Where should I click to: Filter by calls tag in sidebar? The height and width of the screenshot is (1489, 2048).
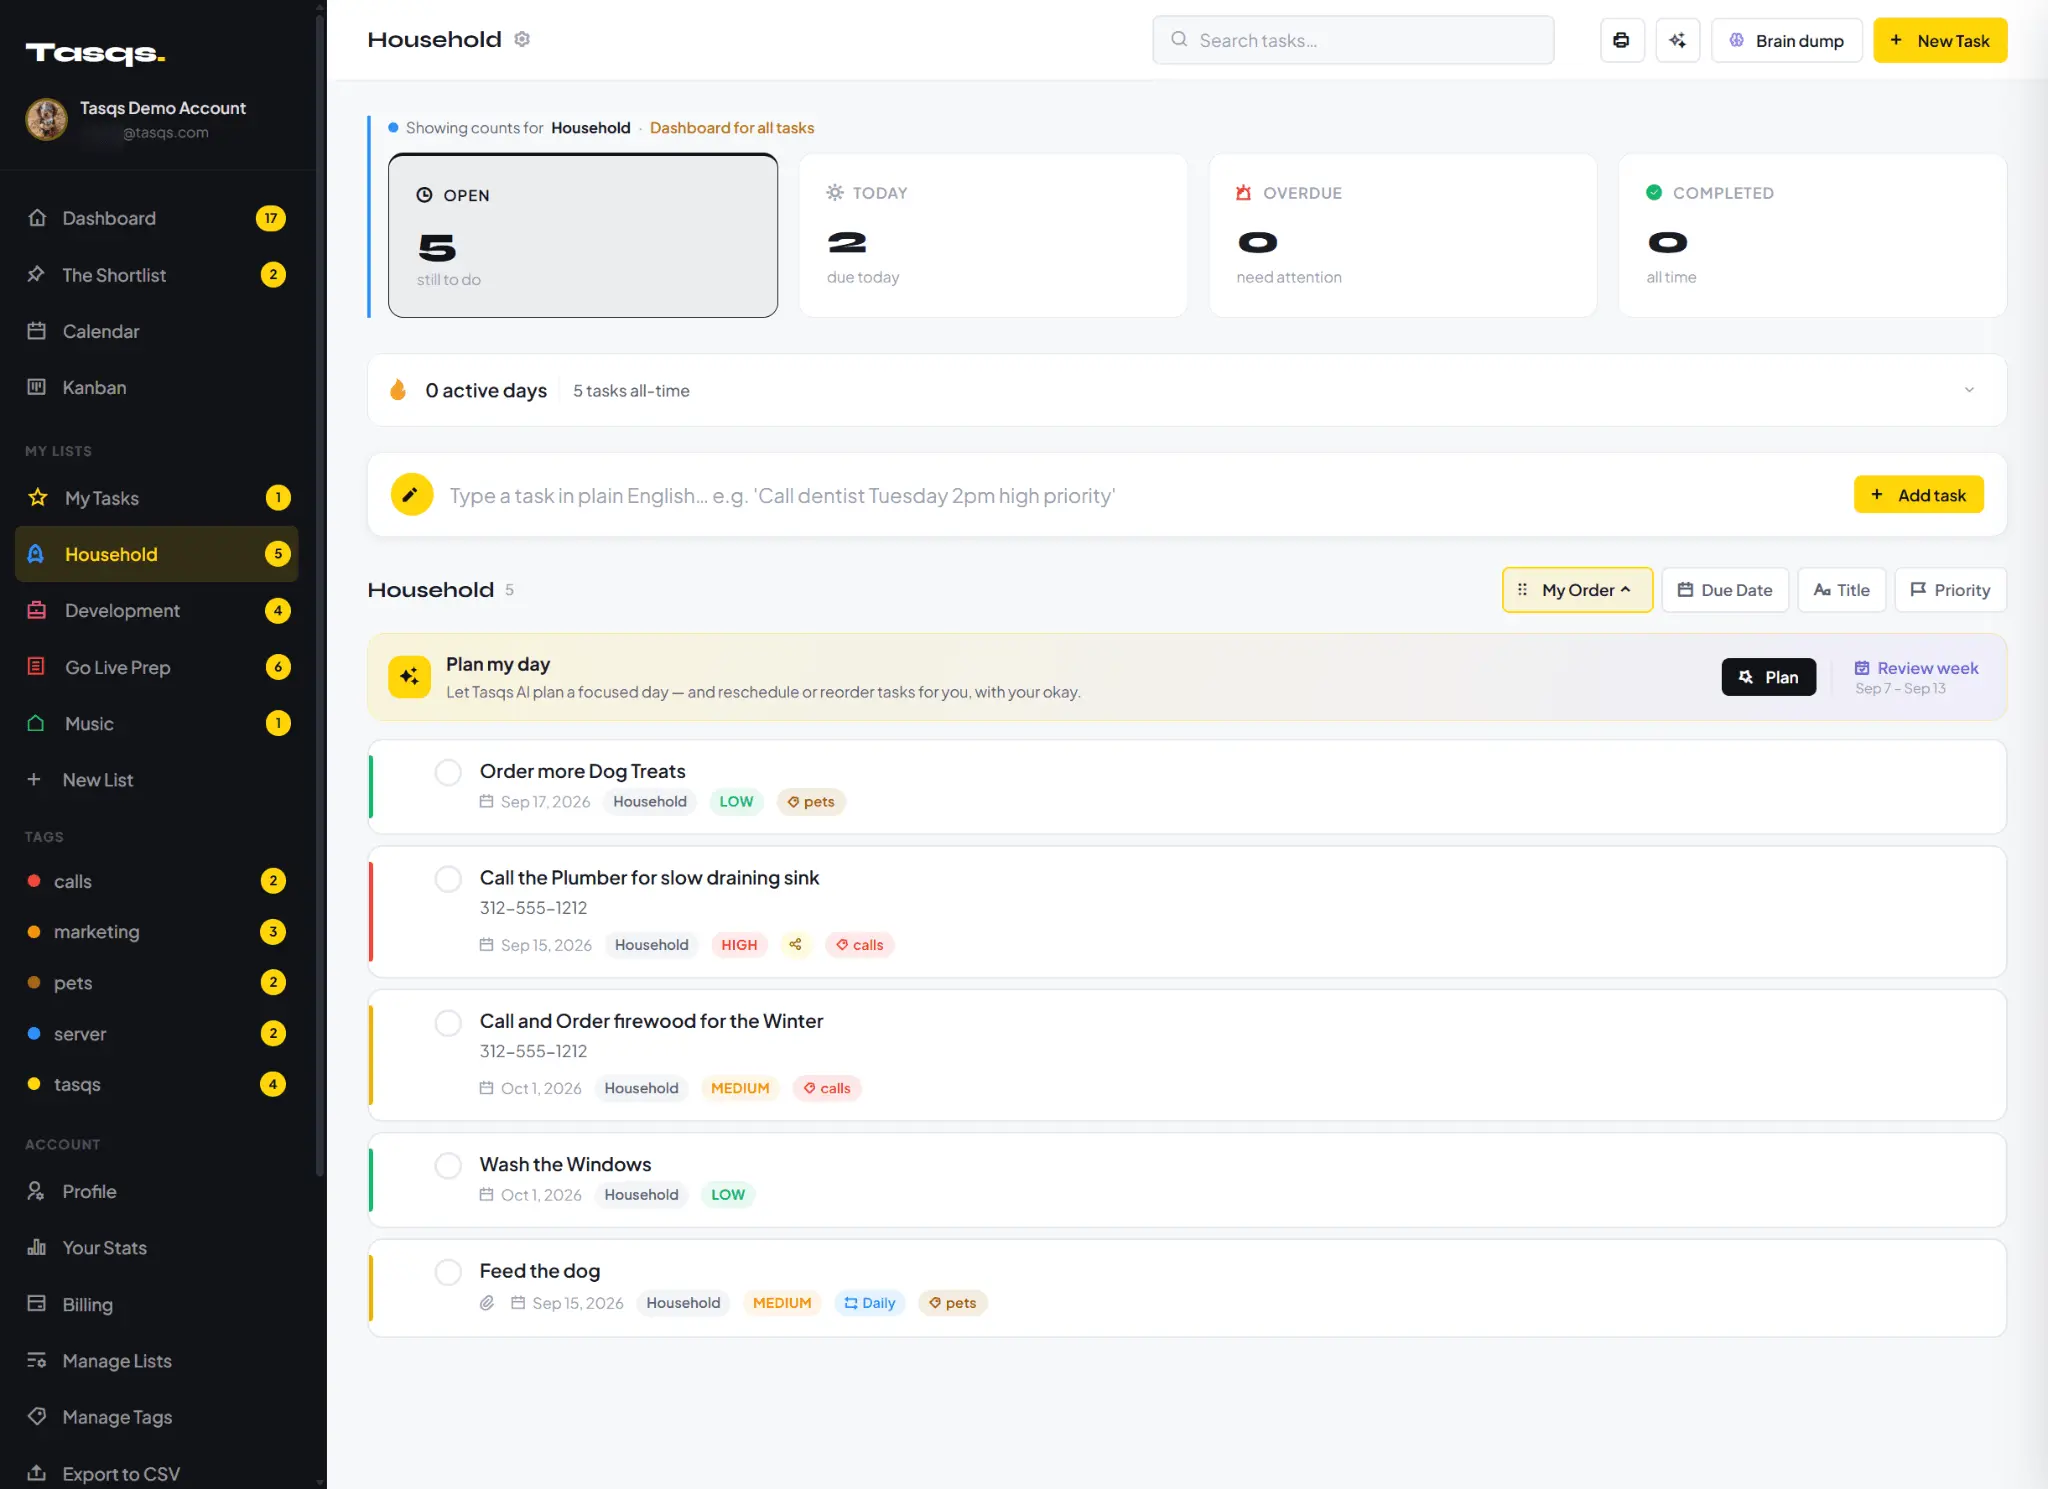click(157, 881)
